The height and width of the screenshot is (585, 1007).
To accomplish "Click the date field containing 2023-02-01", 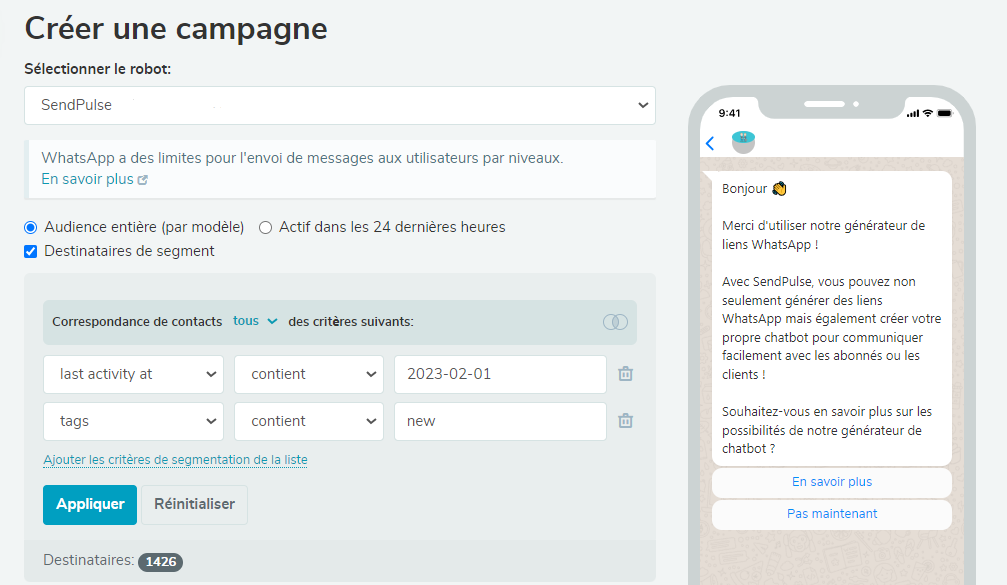I will (500, 373).
